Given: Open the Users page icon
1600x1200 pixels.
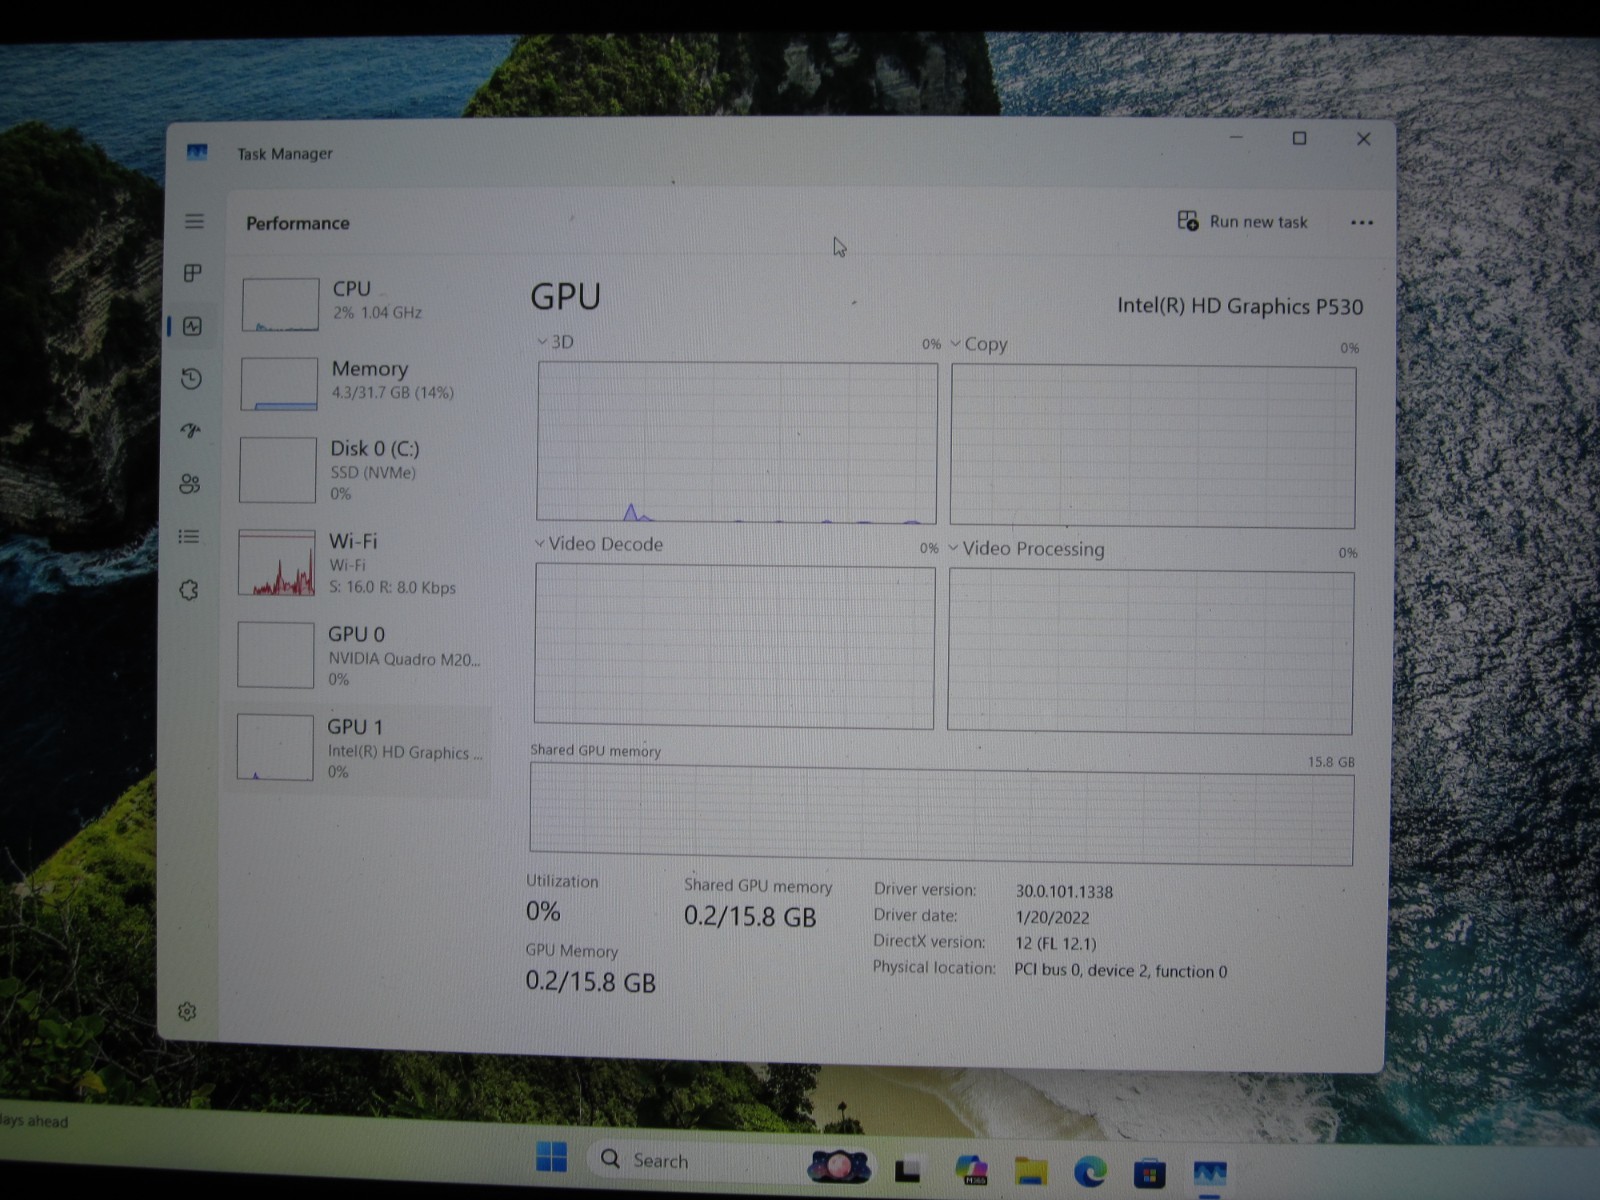Looking at the screenshot, I should tap(190, 484).
